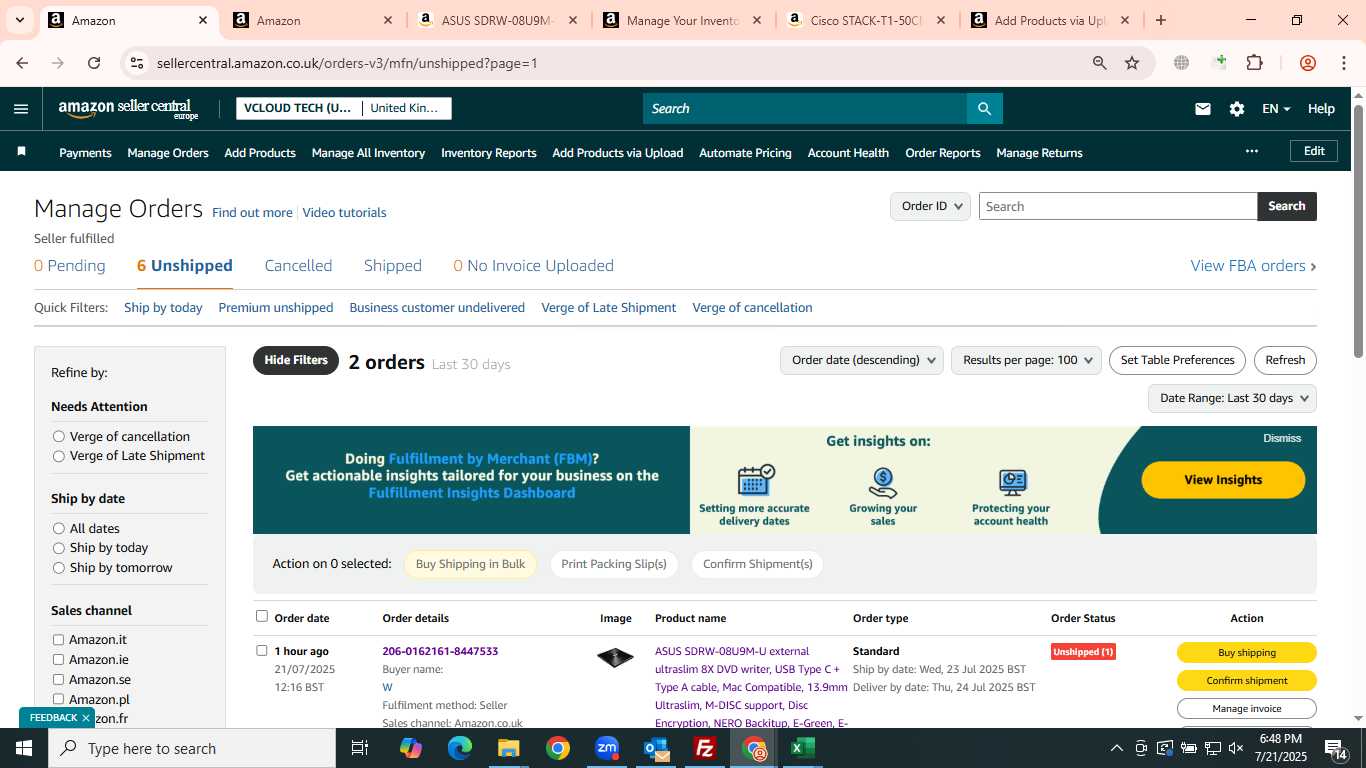
Task: Switch to the No Invoice Uploaded tab
Action: click(x=533, y=266)
